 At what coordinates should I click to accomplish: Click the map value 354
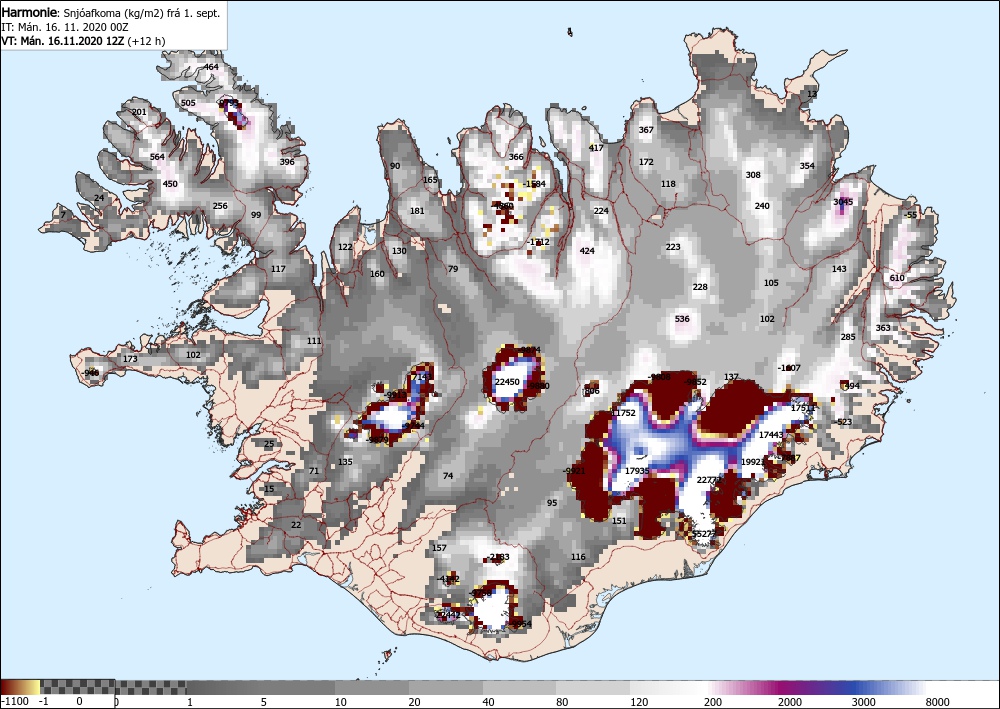point(807,166)
